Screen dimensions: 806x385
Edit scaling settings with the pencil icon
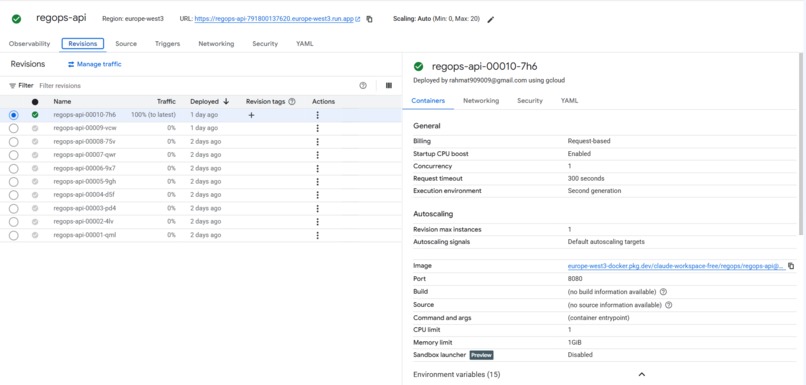(490, 20)
